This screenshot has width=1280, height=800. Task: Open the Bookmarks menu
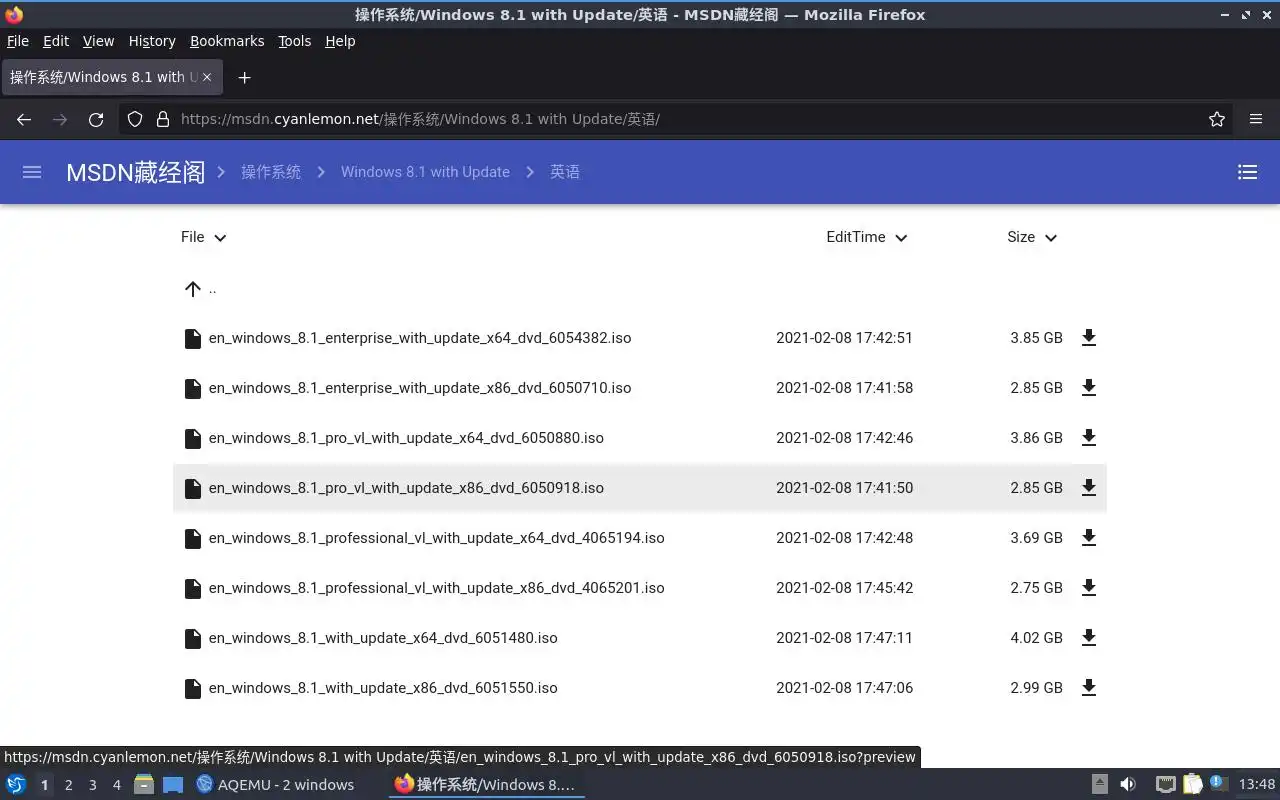[x=227, y=41]
